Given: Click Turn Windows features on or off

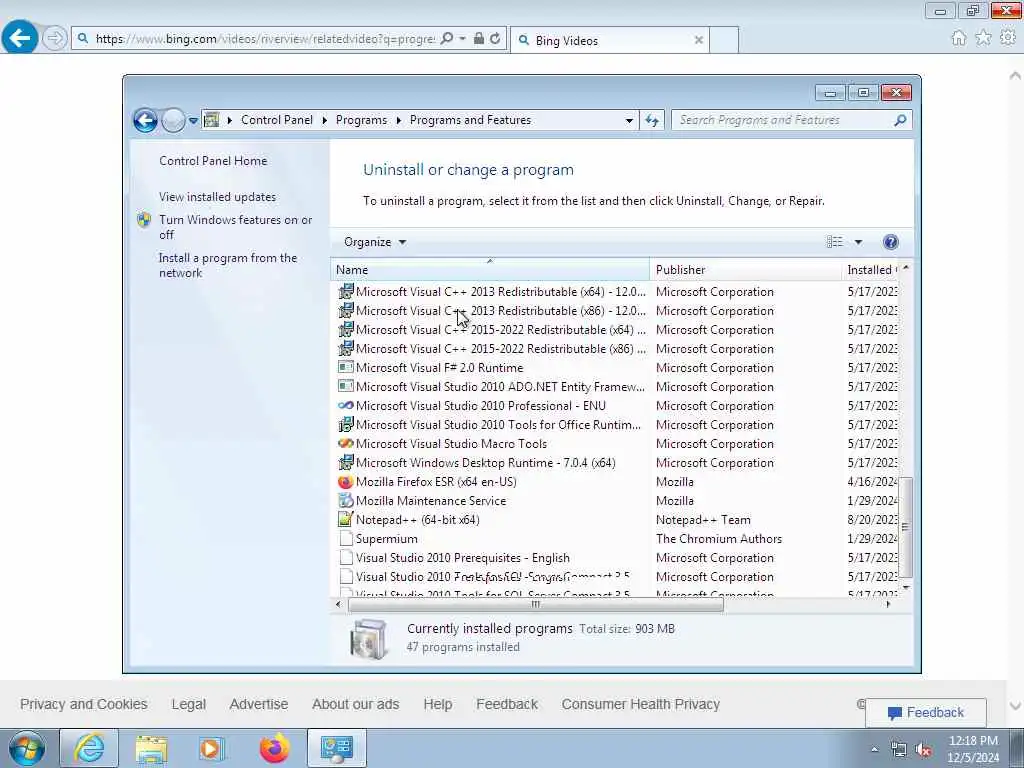Looking at the screenshot, I should click(236, 227).
